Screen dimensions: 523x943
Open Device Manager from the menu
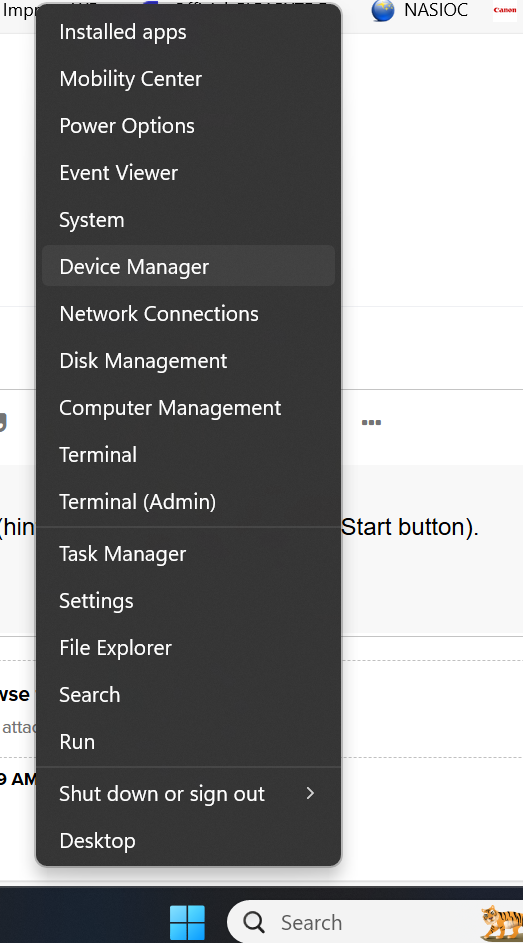(x=188, y=266)
